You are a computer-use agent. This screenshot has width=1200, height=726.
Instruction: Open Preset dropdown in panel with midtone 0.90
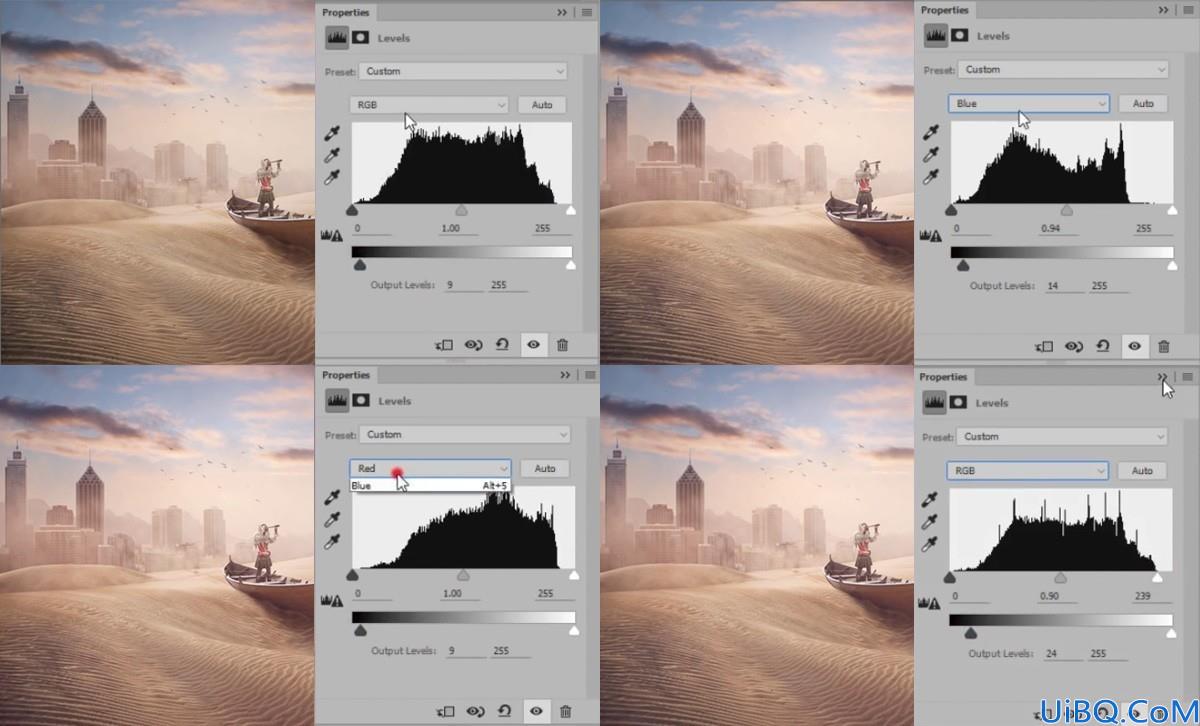(1063, 436)
